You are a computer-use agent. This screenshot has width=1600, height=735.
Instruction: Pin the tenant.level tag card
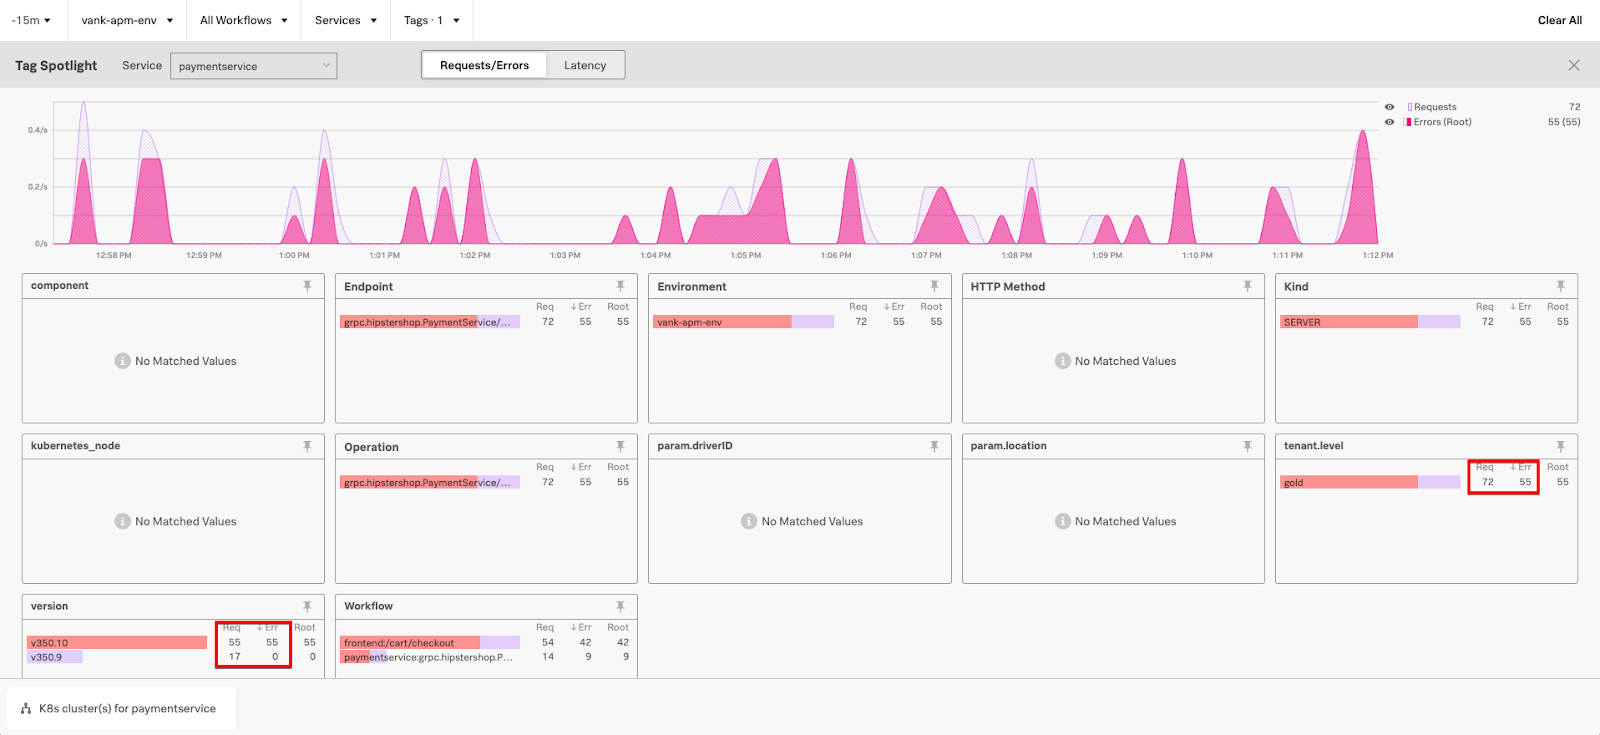coord(1560,446)
